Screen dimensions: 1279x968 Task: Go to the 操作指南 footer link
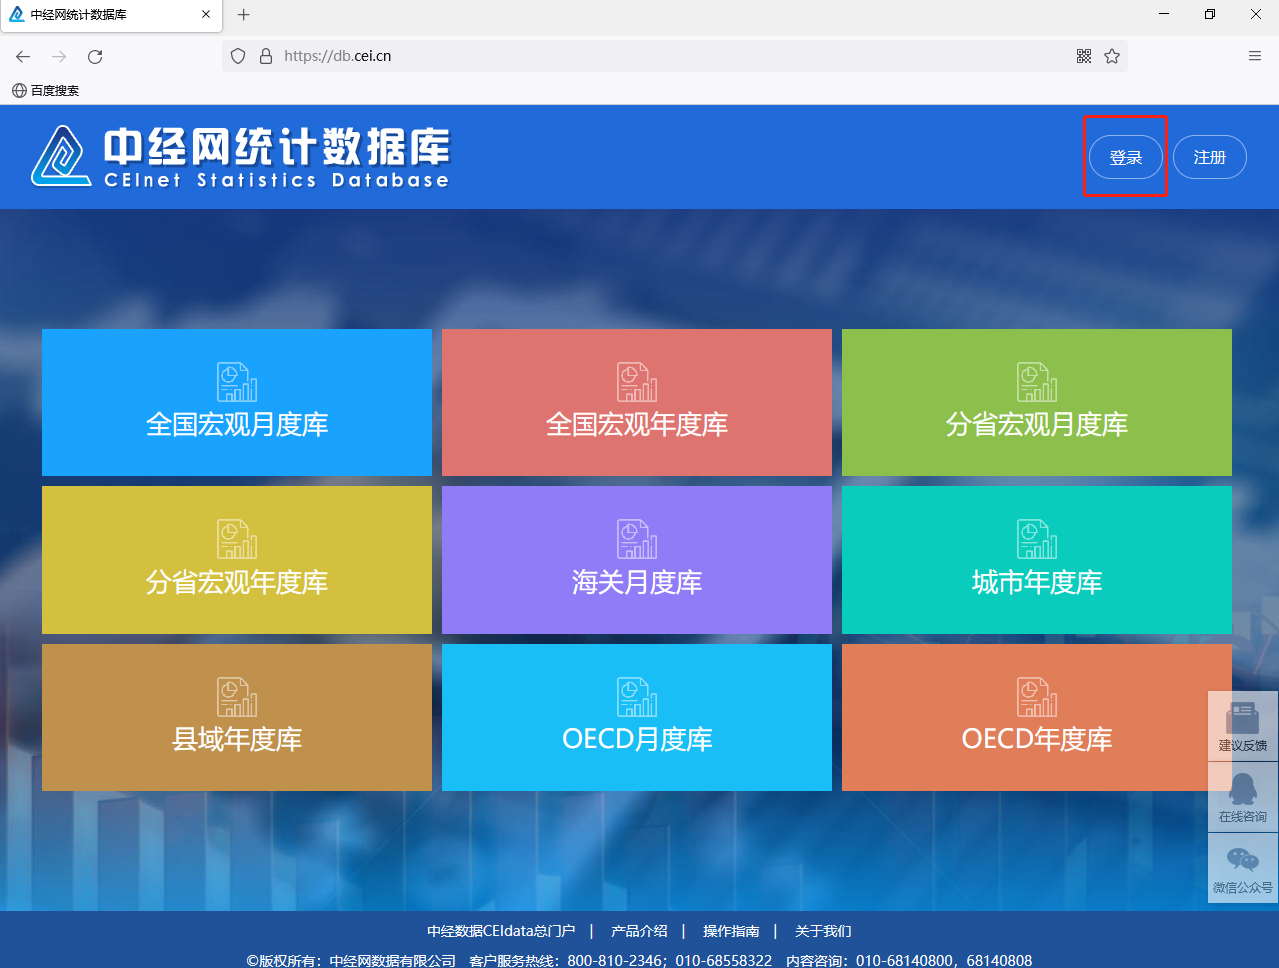pos(731,931)
